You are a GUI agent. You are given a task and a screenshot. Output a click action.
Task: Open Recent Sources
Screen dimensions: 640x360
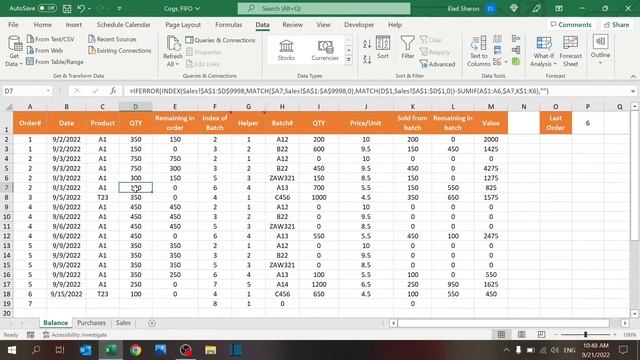(112, 39)
